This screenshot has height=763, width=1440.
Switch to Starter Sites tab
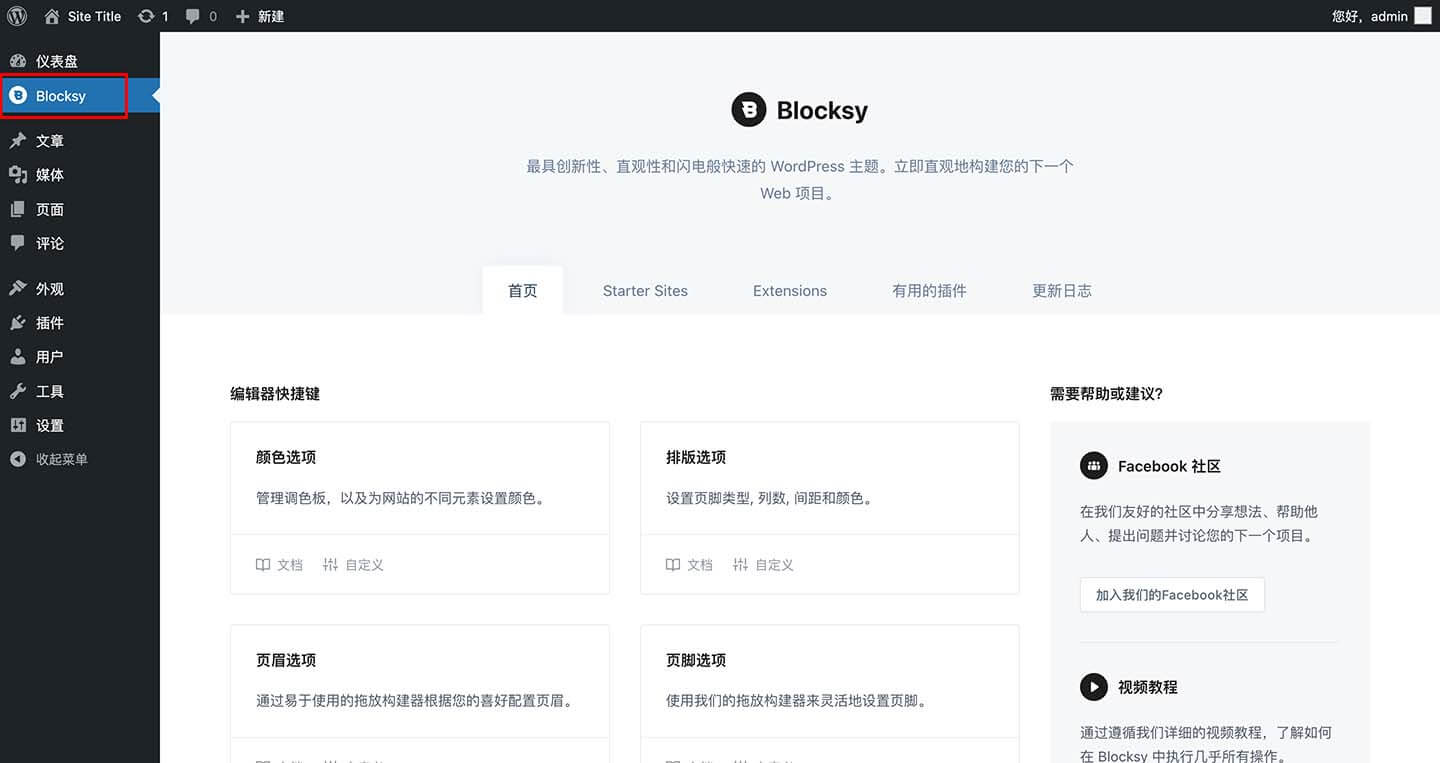point(645,291)
